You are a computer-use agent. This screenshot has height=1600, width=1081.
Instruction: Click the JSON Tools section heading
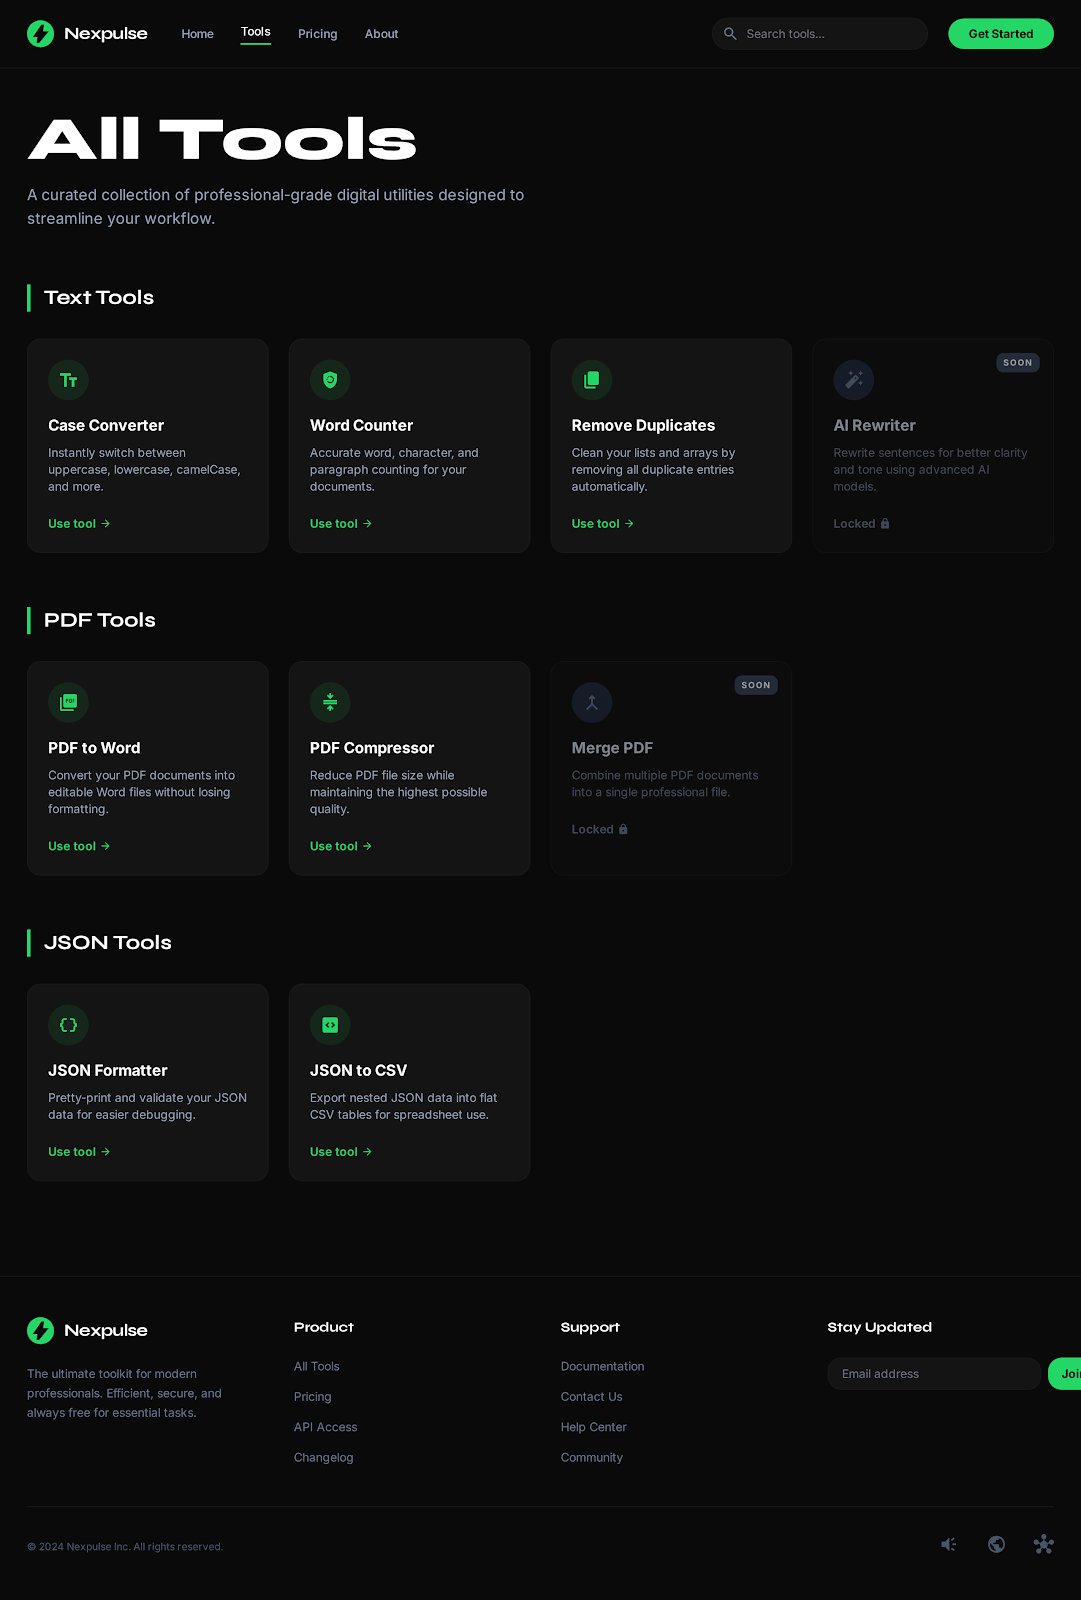click(x=108, y=942)
